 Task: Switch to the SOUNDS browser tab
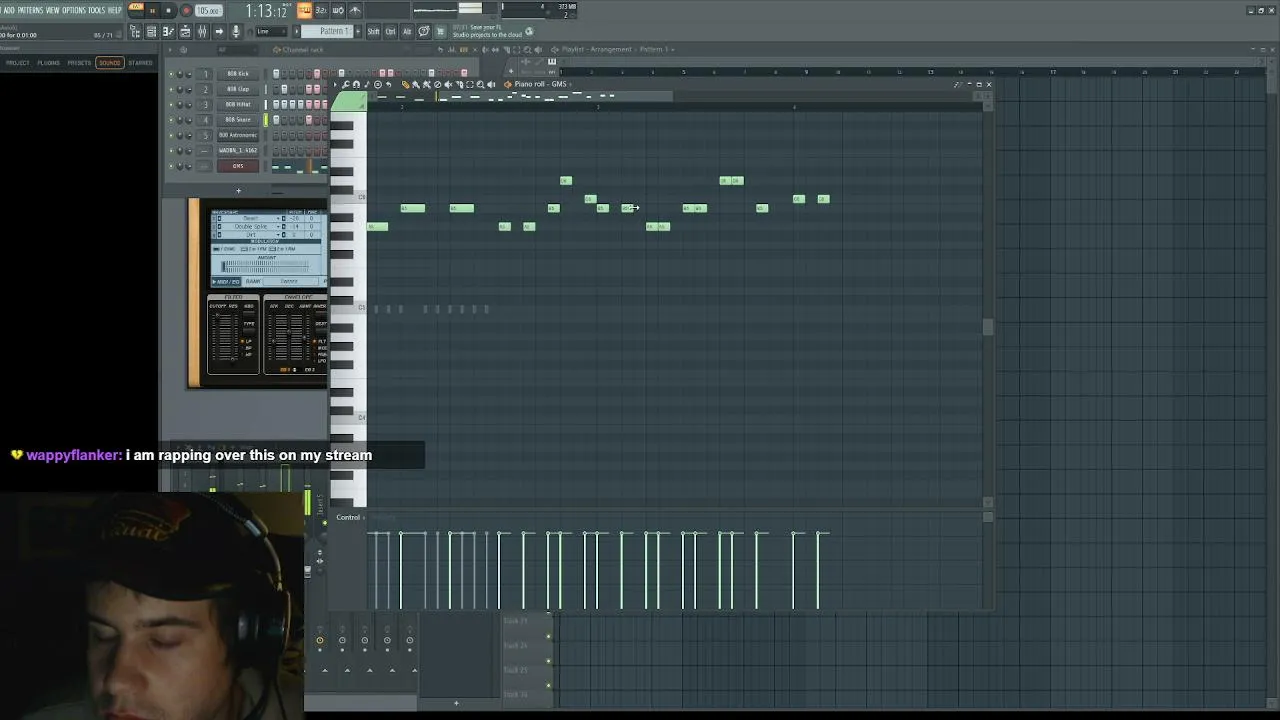tap(109, 63)
